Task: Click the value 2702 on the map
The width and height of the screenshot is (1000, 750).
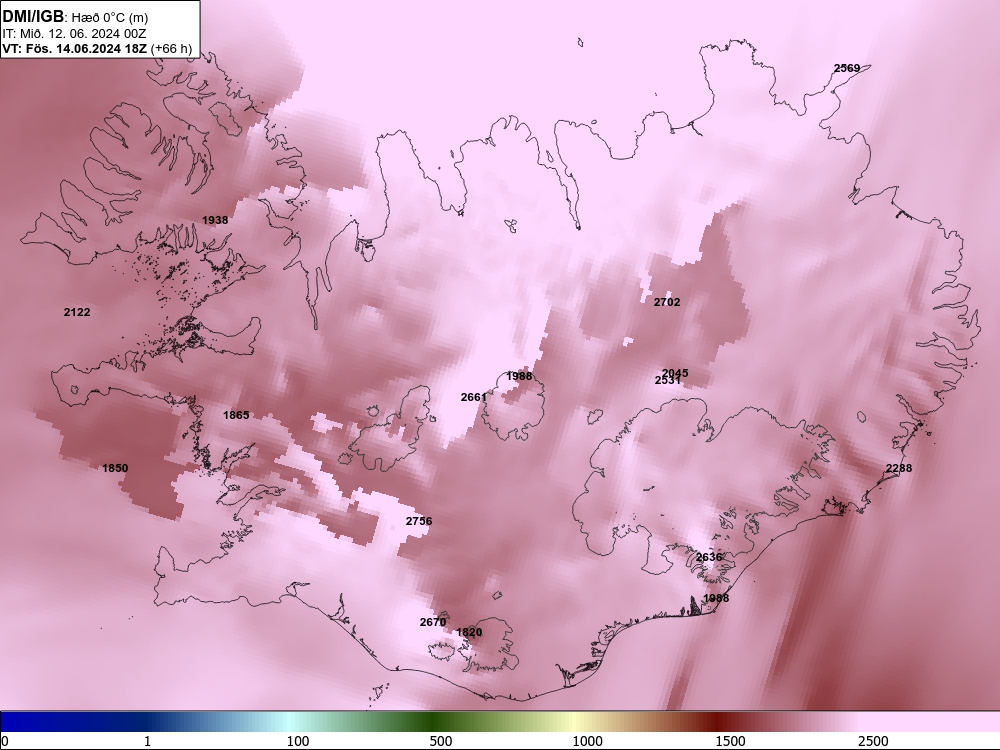Action: coord(667,302)
